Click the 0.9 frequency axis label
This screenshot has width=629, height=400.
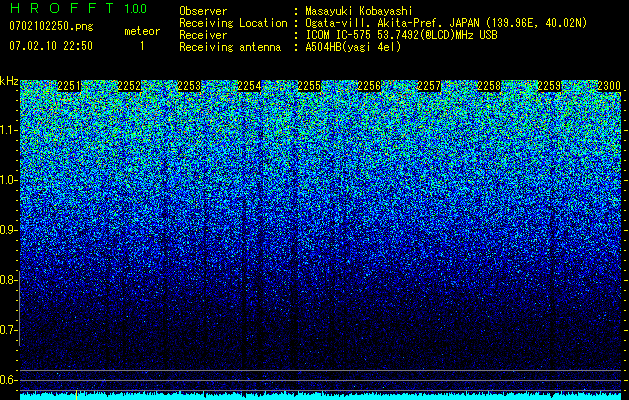click(x=8, y=230)
